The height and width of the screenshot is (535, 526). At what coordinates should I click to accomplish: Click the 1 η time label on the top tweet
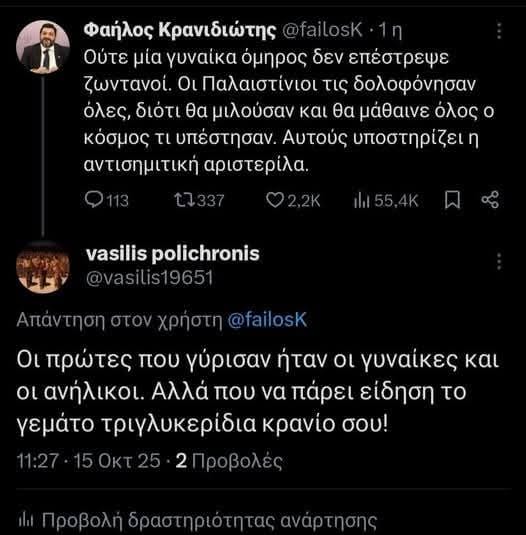tap(390, 31)
